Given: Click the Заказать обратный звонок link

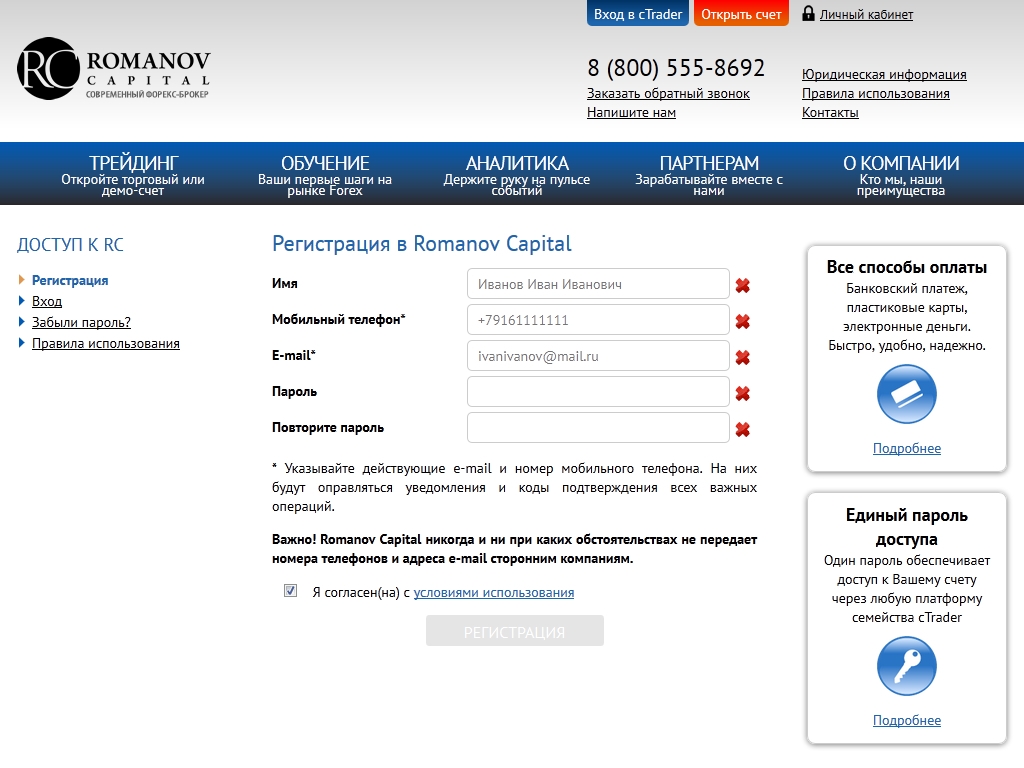Looking at the screenshot, I should click(668, 93).
